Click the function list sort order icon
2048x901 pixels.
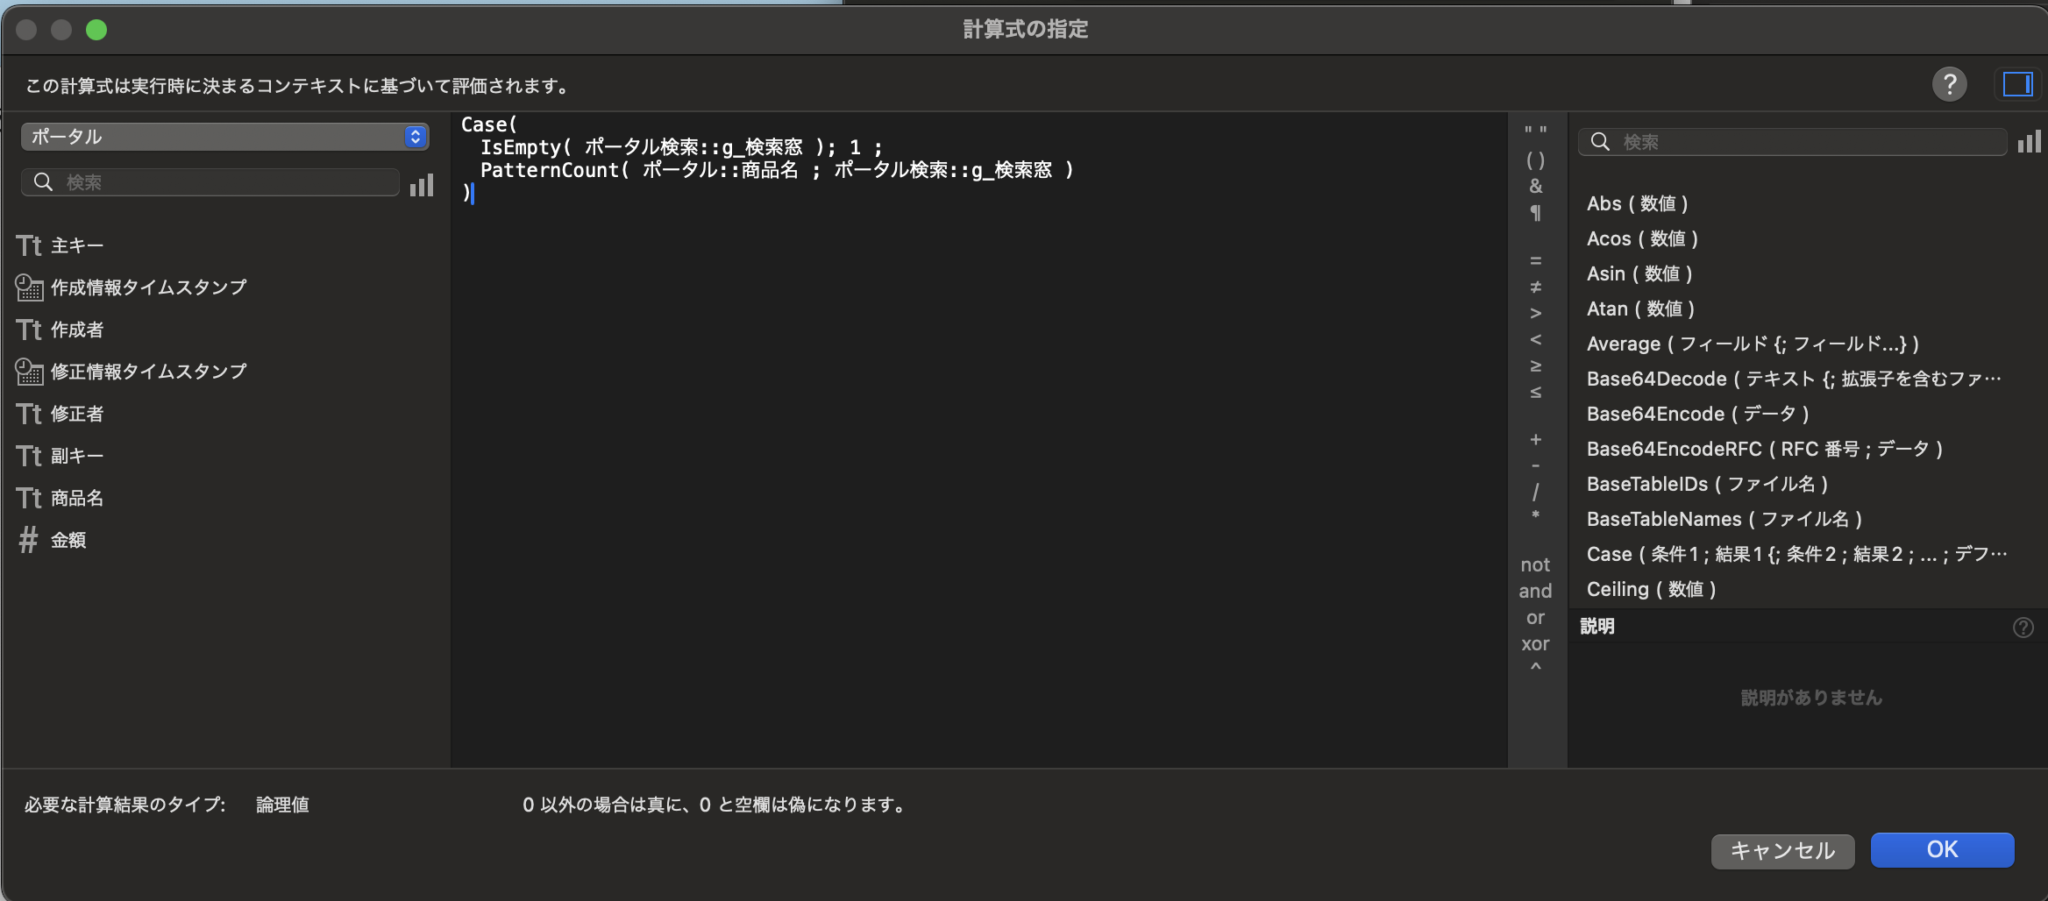click(2031, 141)
